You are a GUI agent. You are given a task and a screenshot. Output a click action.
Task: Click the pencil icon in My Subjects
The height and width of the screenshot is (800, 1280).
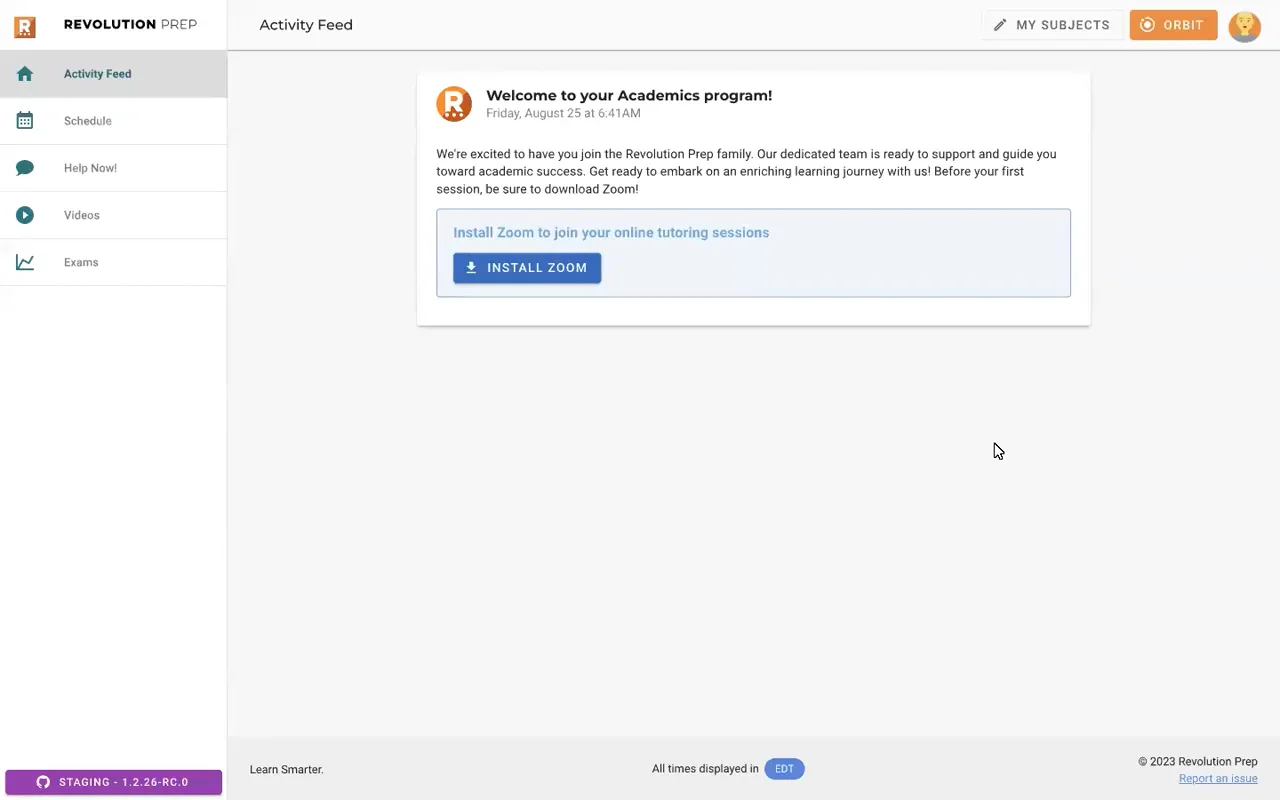pos(1000,25)
